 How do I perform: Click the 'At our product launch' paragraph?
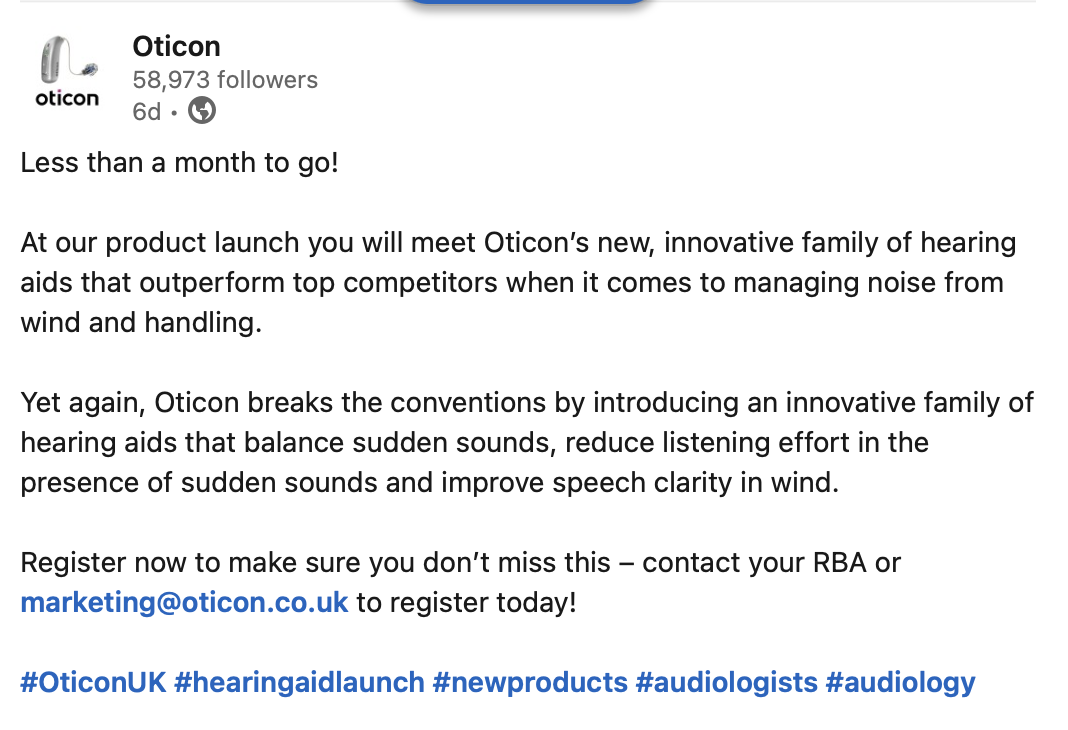click(518, 283)
